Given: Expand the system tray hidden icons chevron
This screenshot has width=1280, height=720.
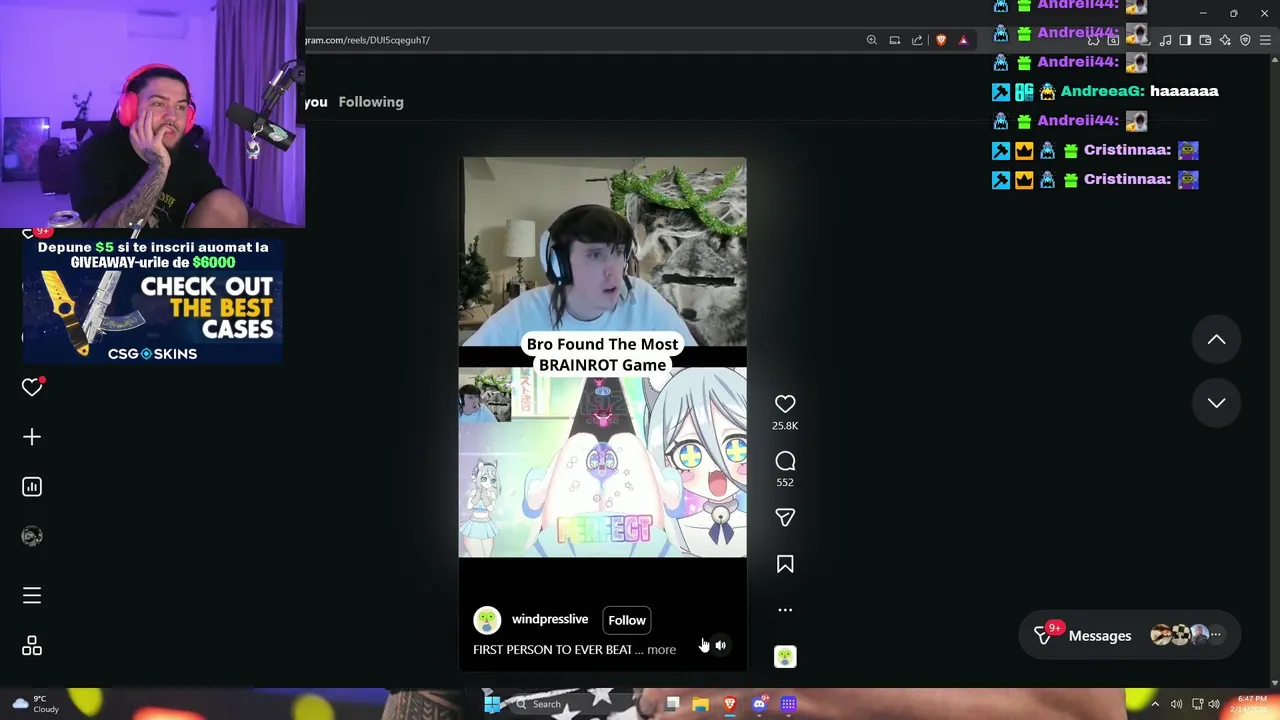Looking at the screenshot, I should [x=1155, y=704].
